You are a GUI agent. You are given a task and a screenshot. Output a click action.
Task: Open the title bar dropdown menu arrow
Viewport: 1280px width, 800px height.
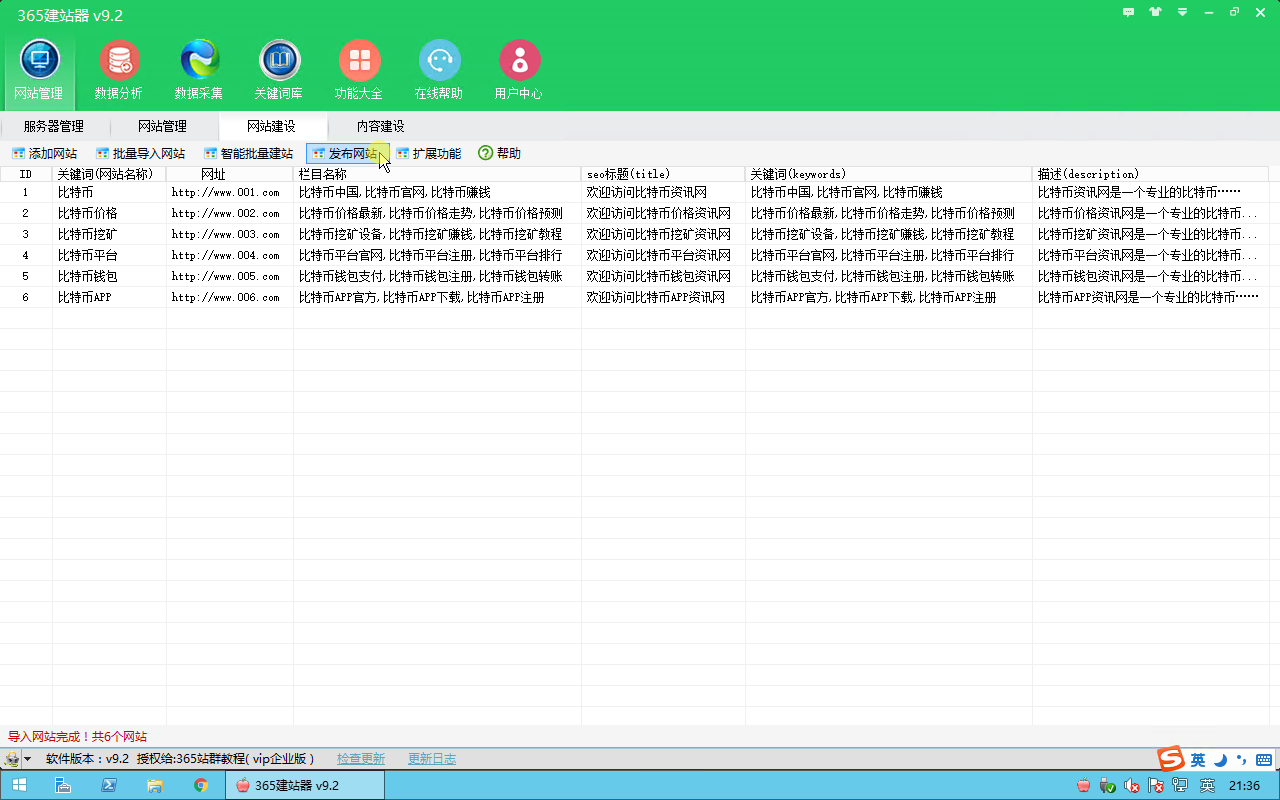coord(1182,12)
